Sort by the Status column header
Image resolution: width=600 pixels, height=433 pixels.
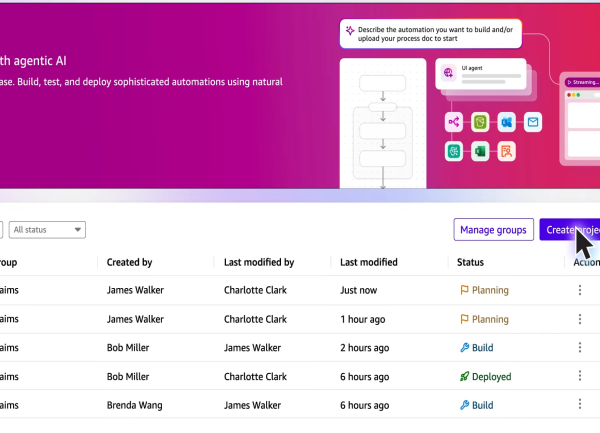(x=470, y=262)
